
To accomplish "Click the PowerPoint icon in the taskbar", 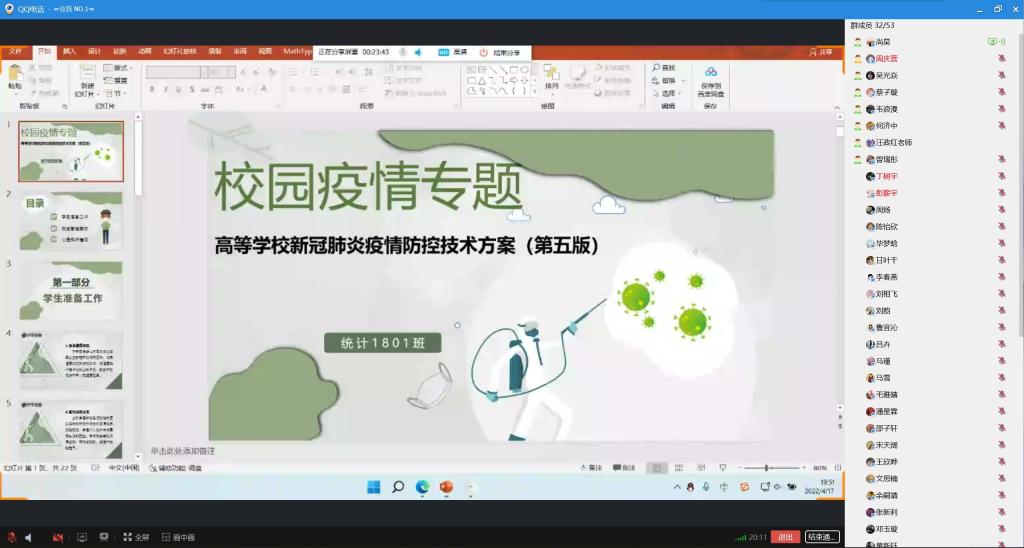I will pos(446,487).
